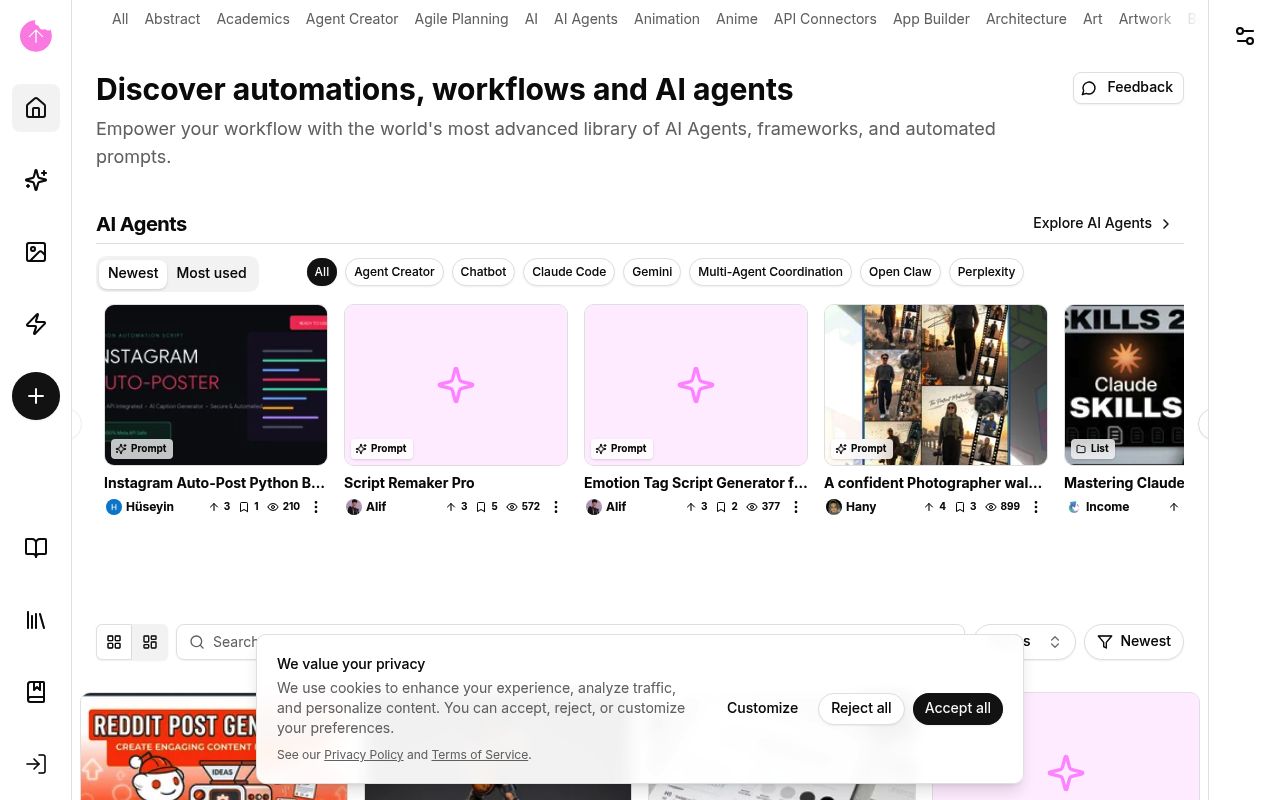The width and height of the screenshot is (1280, 800).
Task: Switch to Newest AI agents
Action: pos(133,273)
